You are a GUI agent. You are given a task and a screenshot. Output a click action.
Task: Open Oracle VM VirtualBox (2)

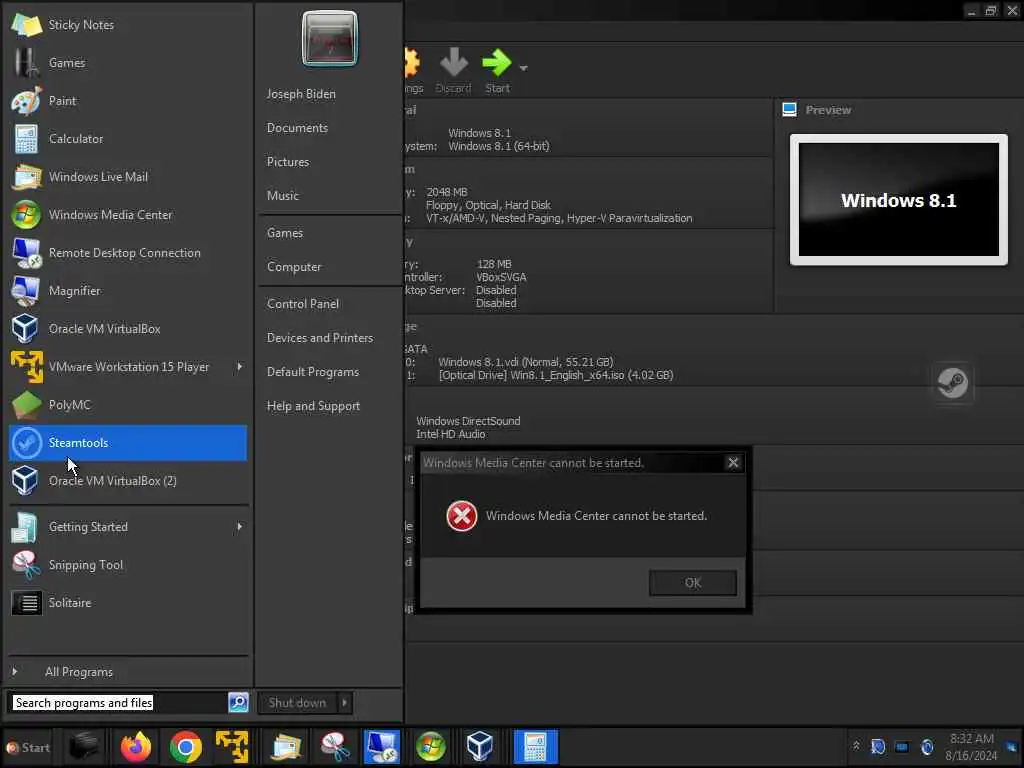[x=128, y=481]
